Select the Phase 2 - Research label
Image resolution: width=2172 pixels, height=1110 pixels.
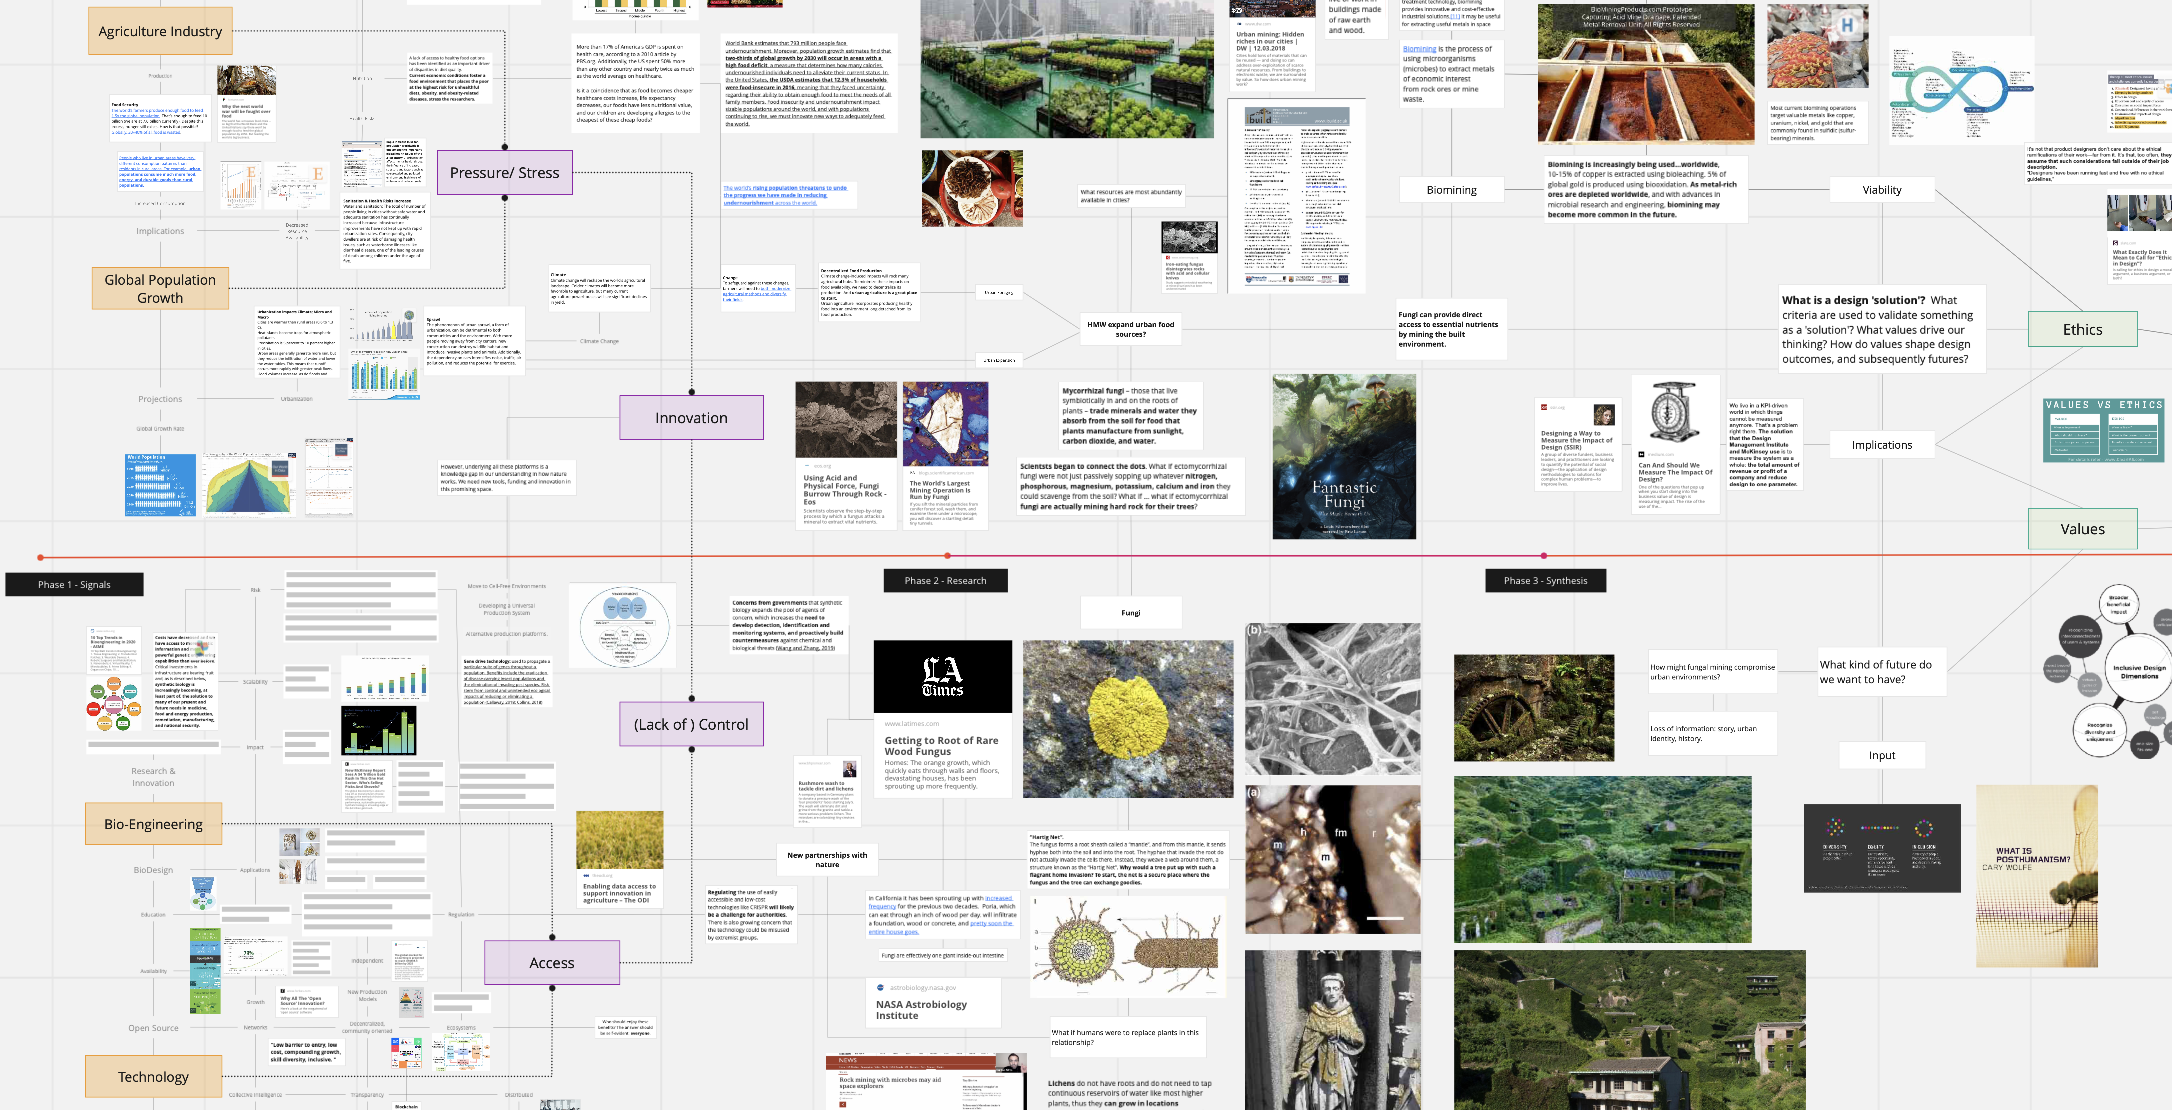[x=945, y=581]
